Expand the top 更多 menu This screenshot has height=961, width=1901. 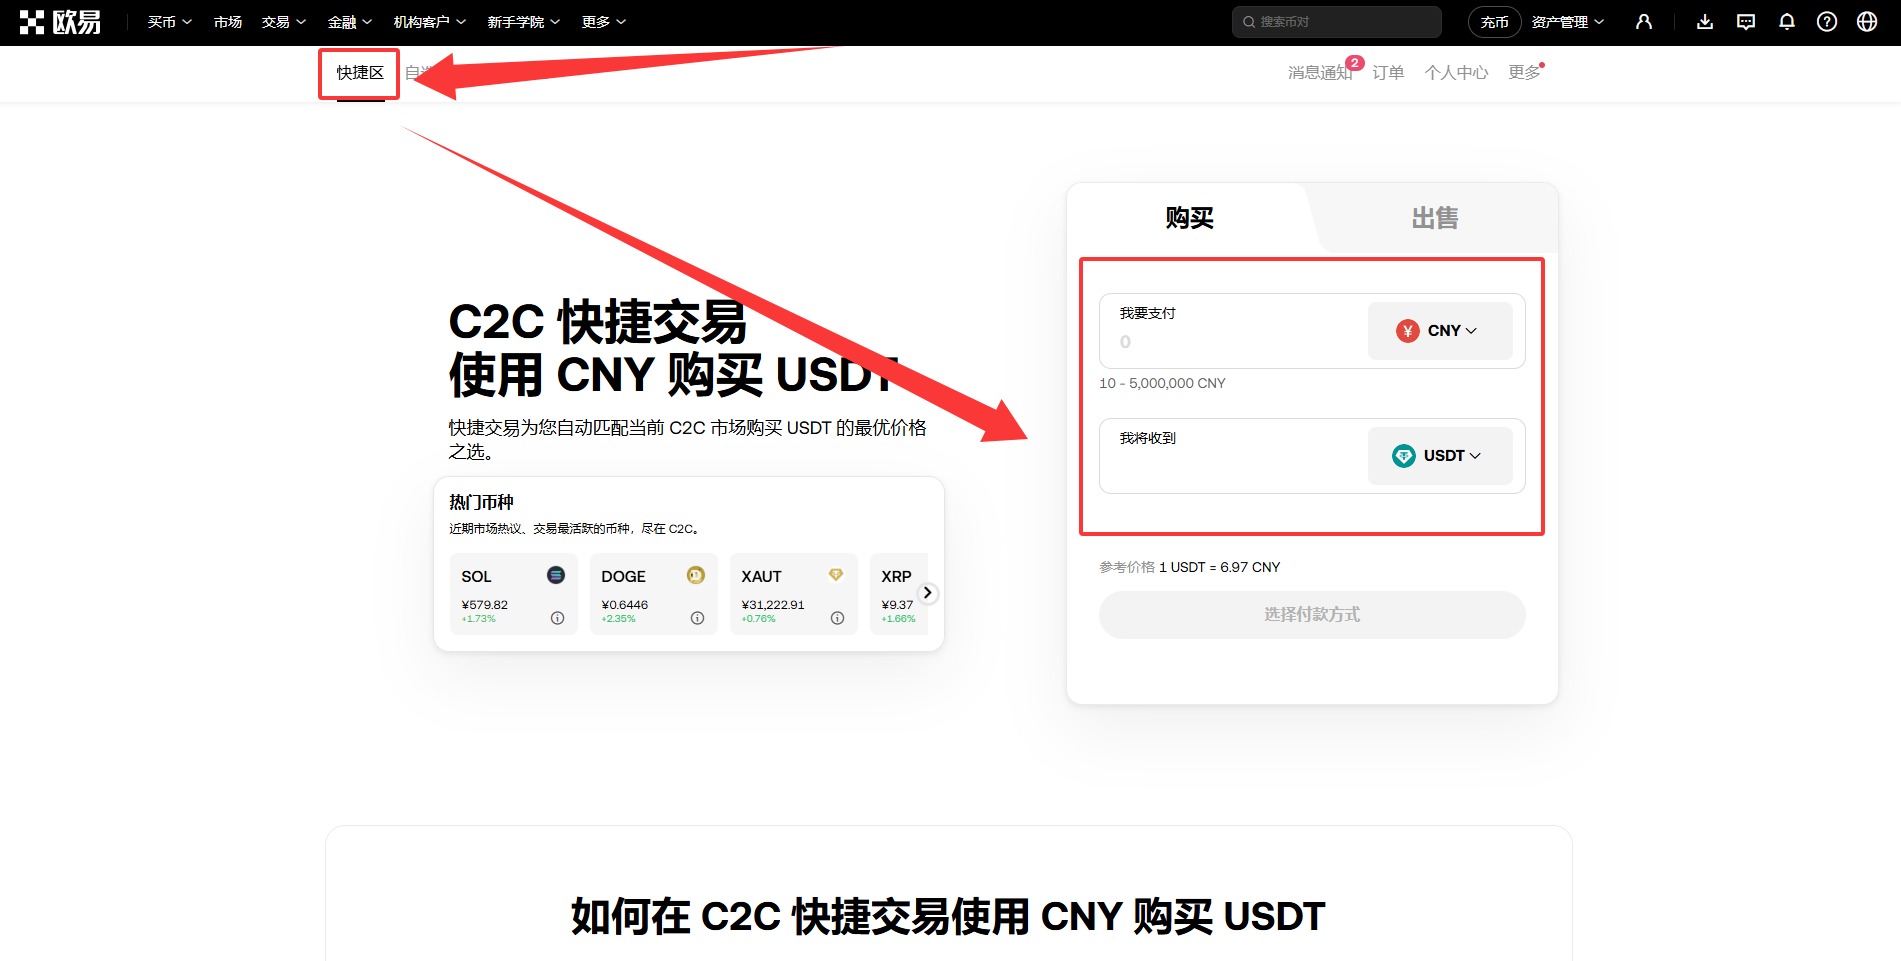pyautogui.click(x=603, y=22)
